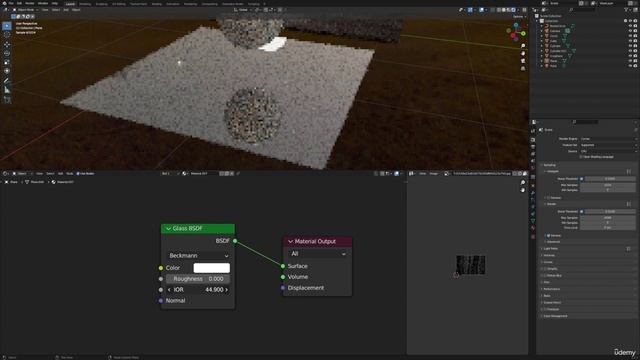Screen dimensions: 640x360
Task: Enable the Simplify panel checkbox
Action: coord(544,269)
